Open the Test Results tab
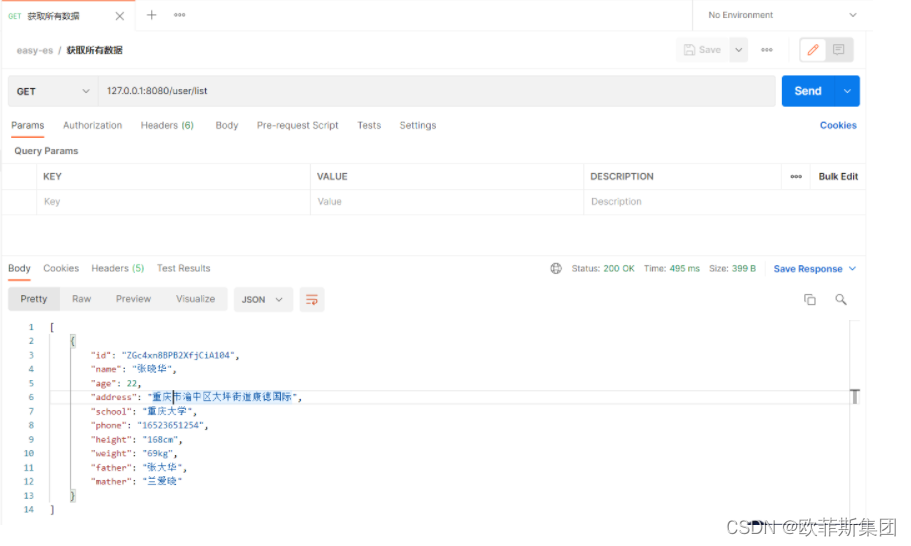 (x=184, y=268)
